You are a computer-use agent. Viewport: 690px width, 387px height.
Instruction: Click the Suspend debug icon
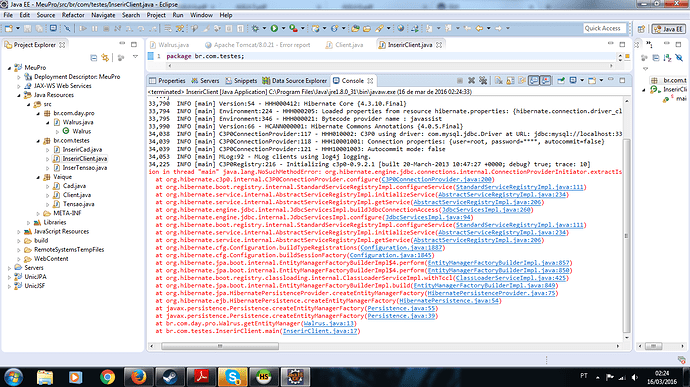pyautogui.click(x=95, y=29)
